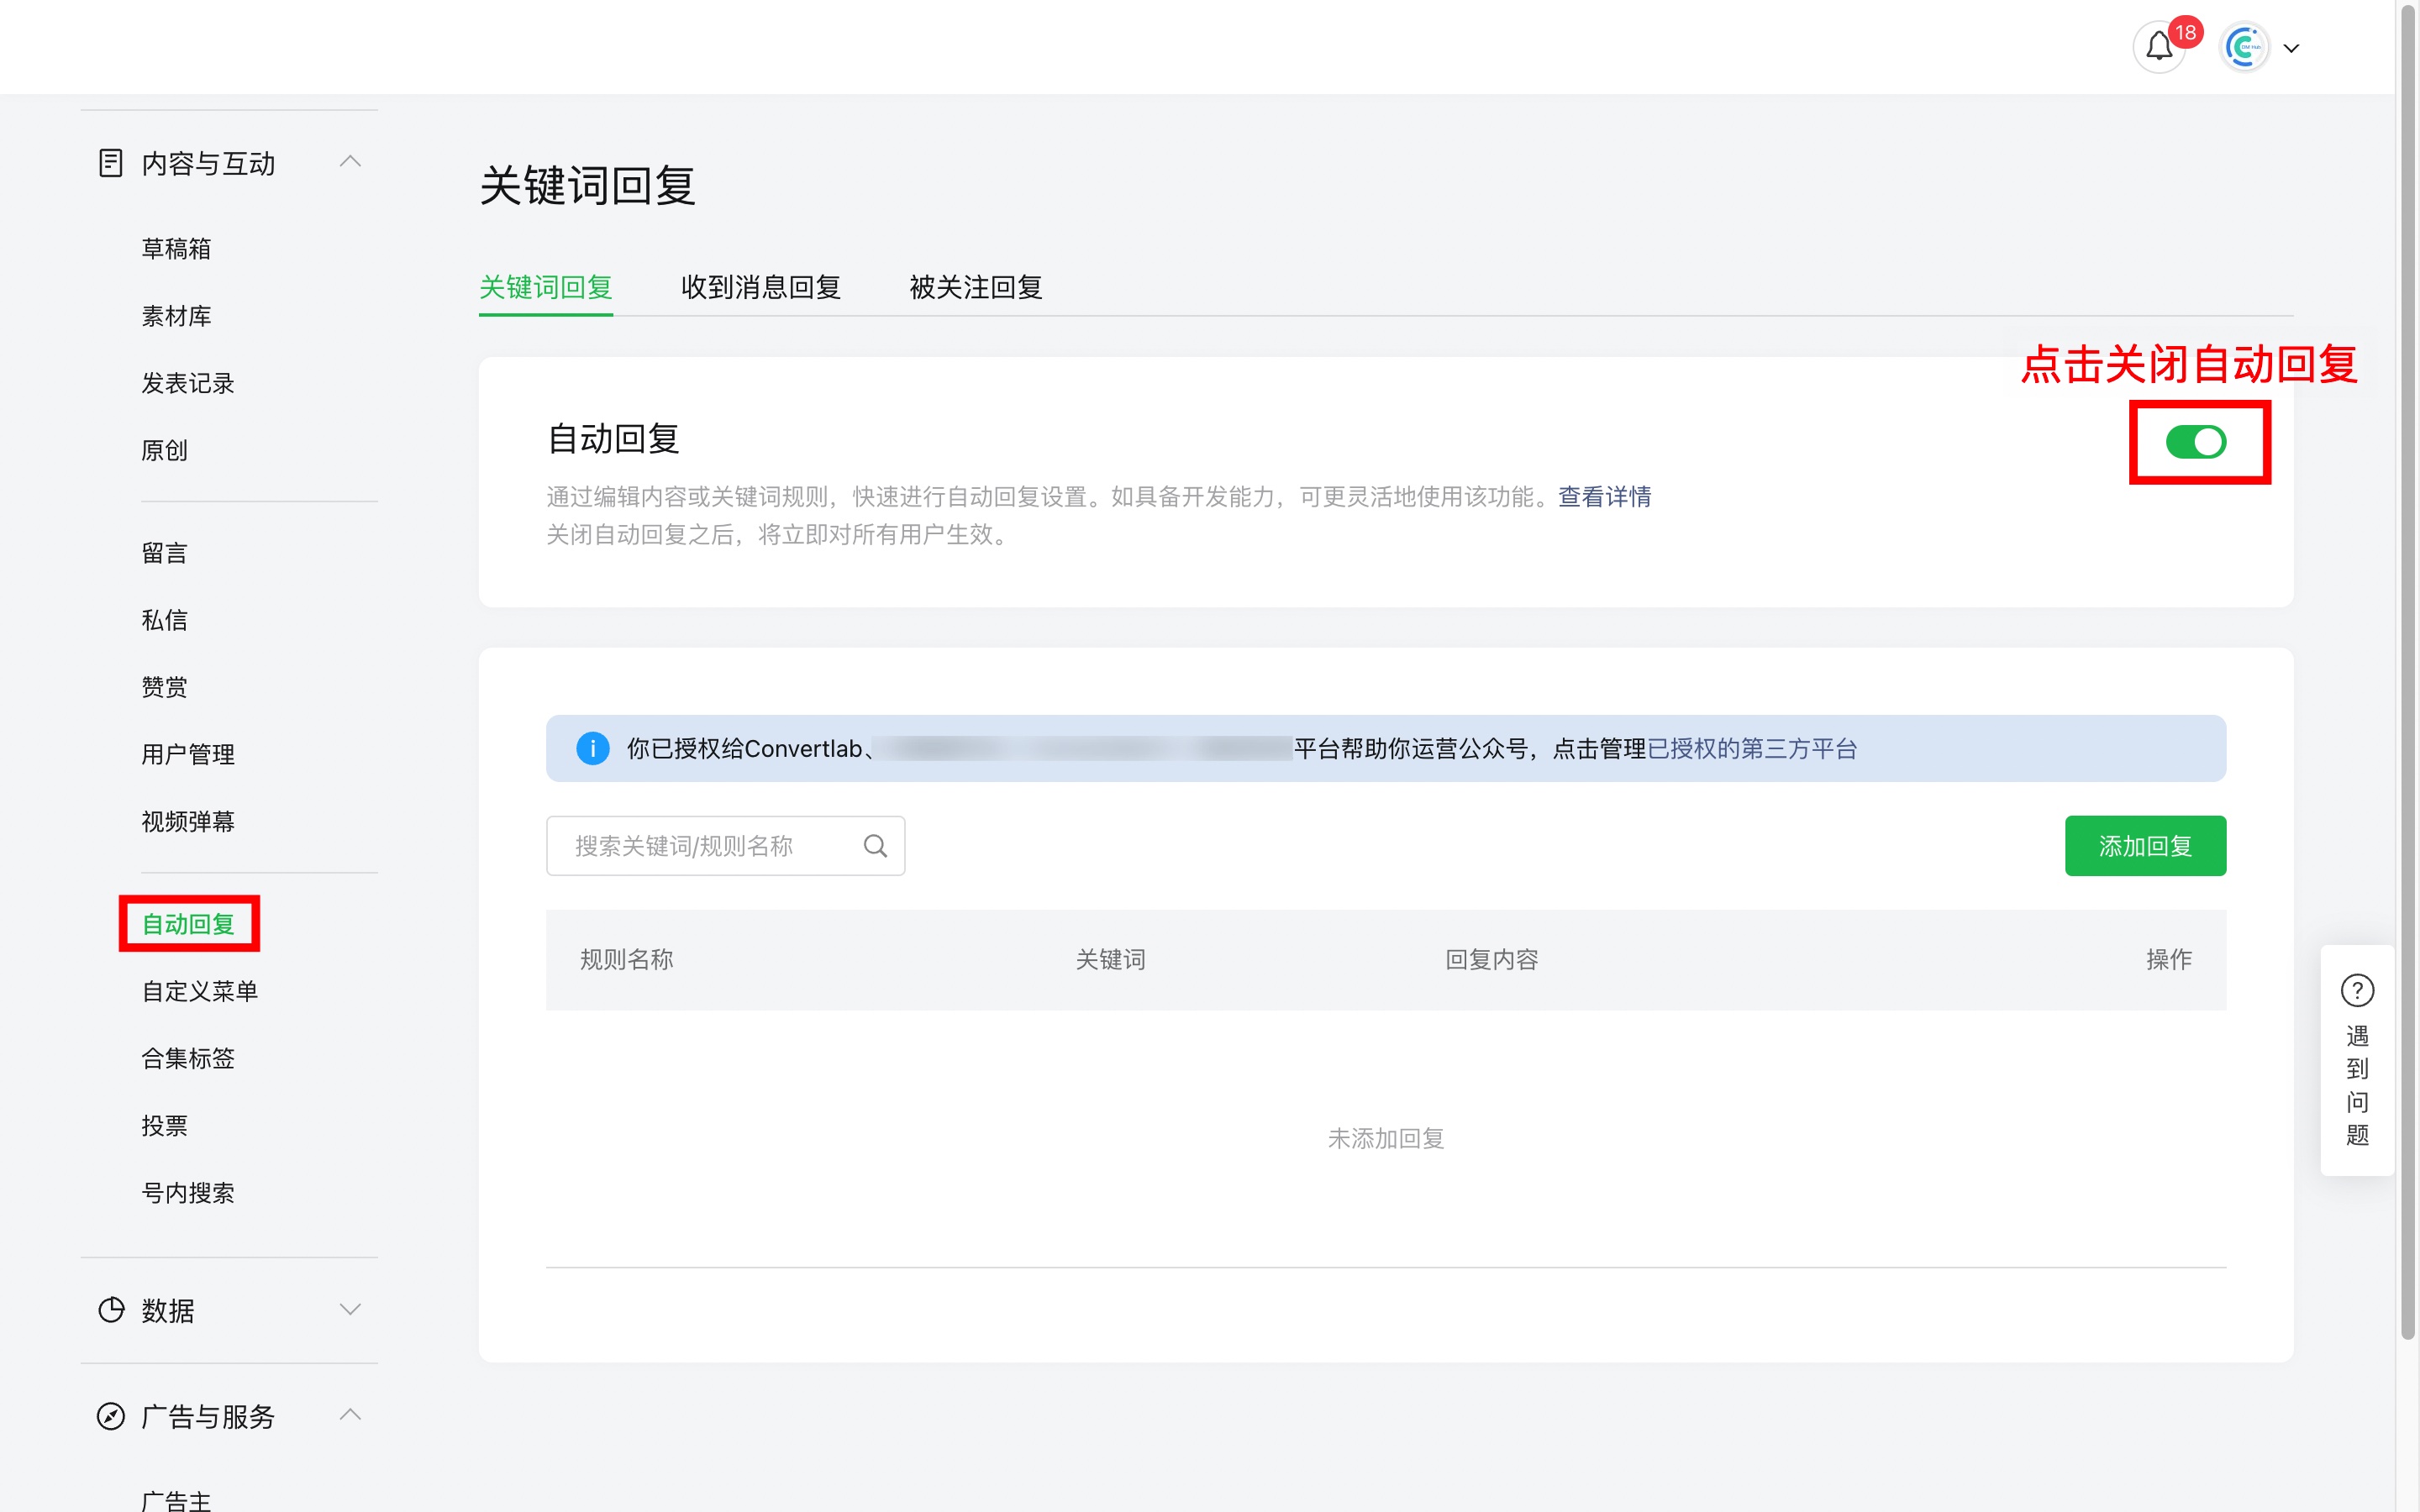The image size is (2420, 1512).
Task: Open the notification bell
Action: 2159,46
